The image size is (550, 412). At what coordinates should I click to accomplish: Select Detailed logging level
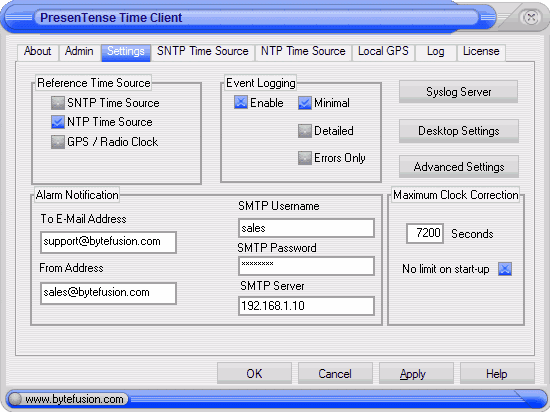pos(304,131)
